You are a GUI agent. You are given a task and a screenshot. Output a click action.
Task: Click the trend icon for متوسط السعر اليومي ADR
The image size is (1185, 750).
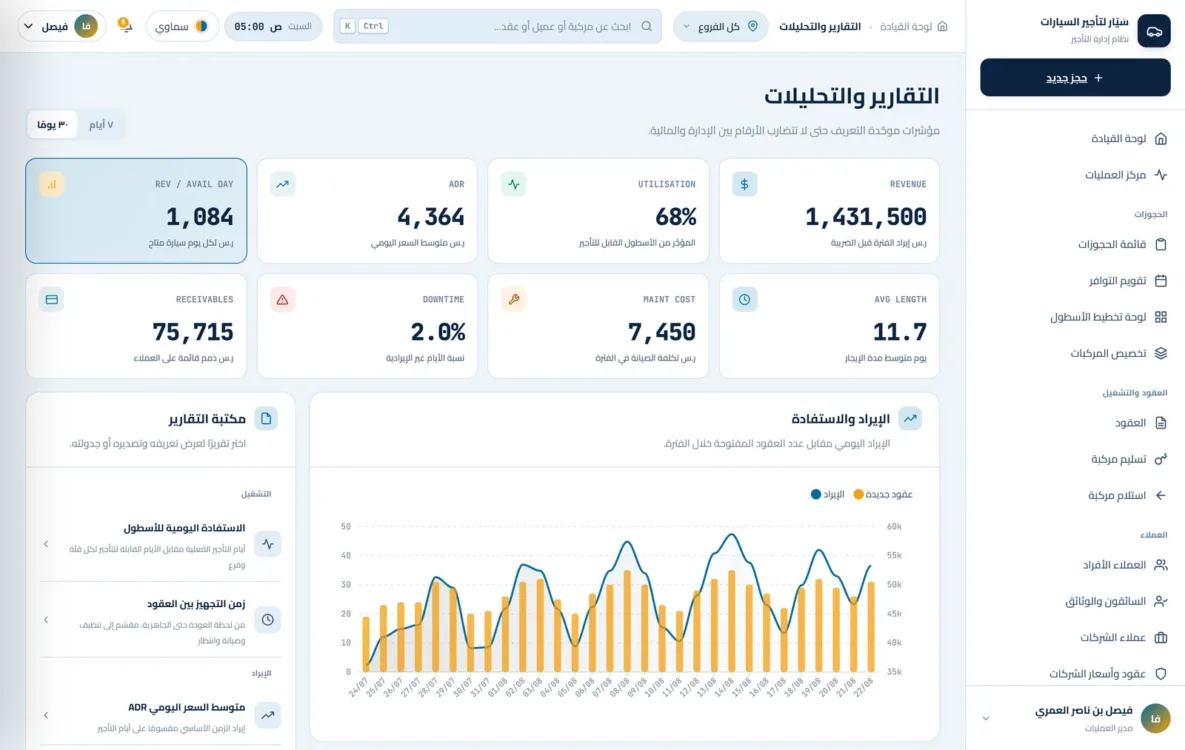[268, 714]
